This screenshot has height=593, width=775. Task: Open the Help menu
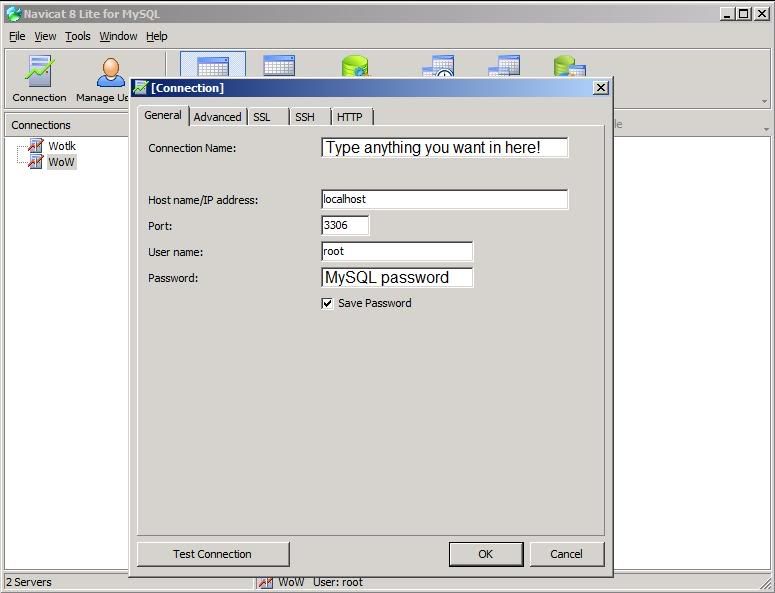(157, 36)
